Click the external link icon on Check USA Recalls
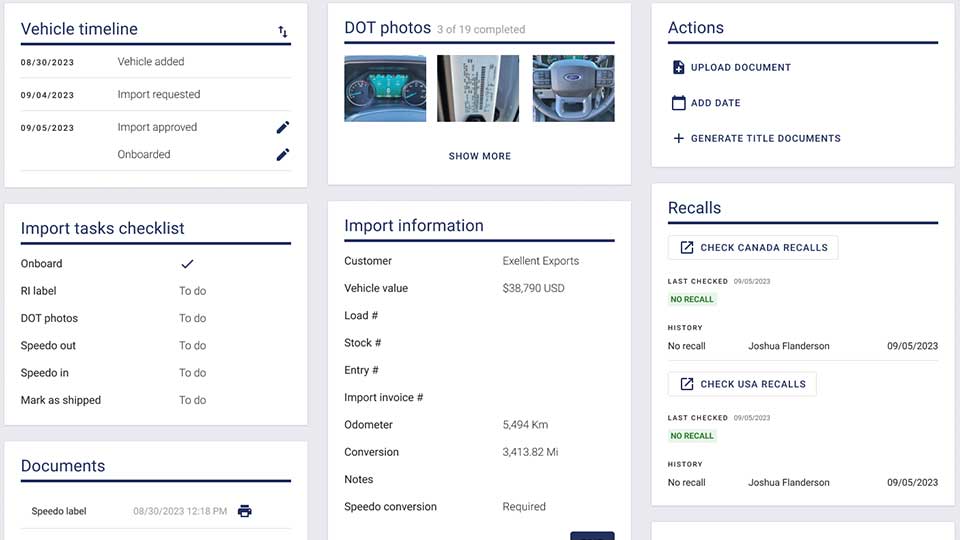 687,384
